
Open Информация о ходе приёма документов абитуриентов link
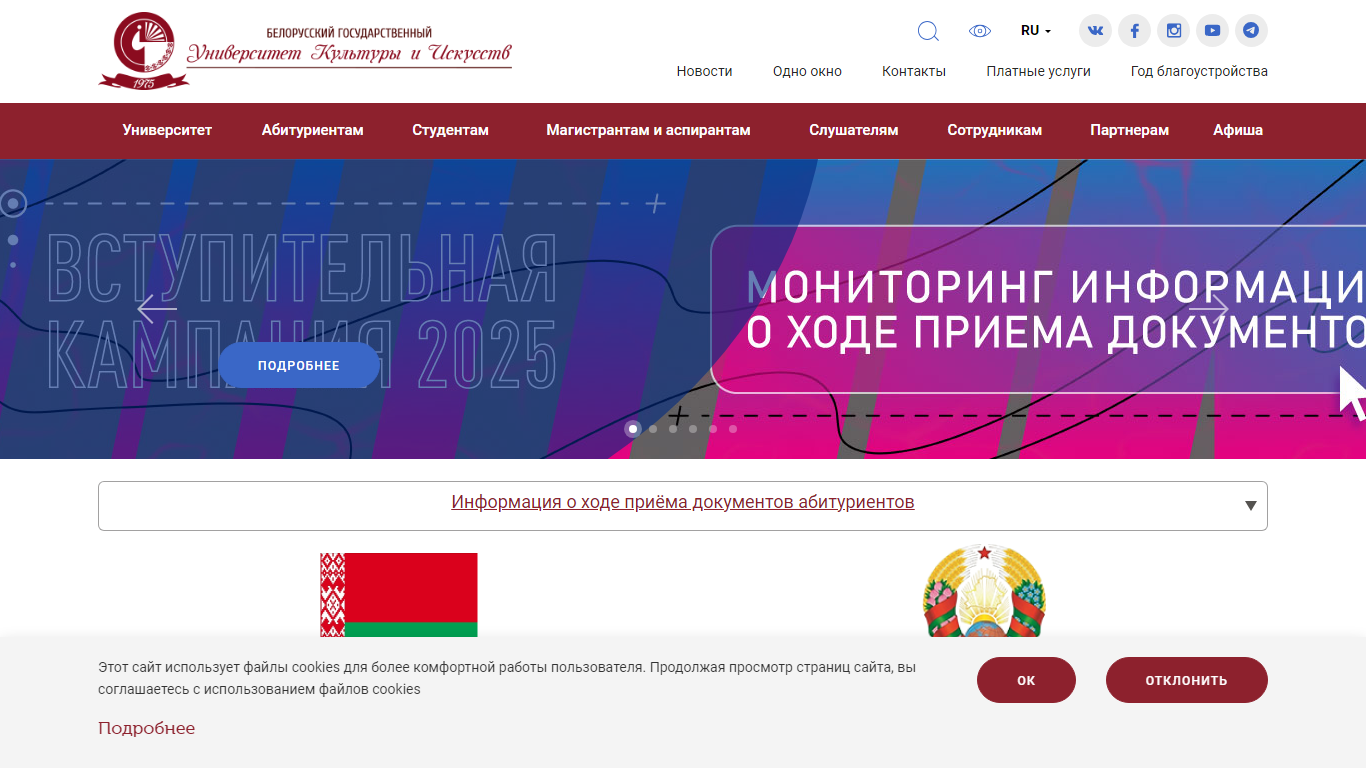click(x=682, y=502)
